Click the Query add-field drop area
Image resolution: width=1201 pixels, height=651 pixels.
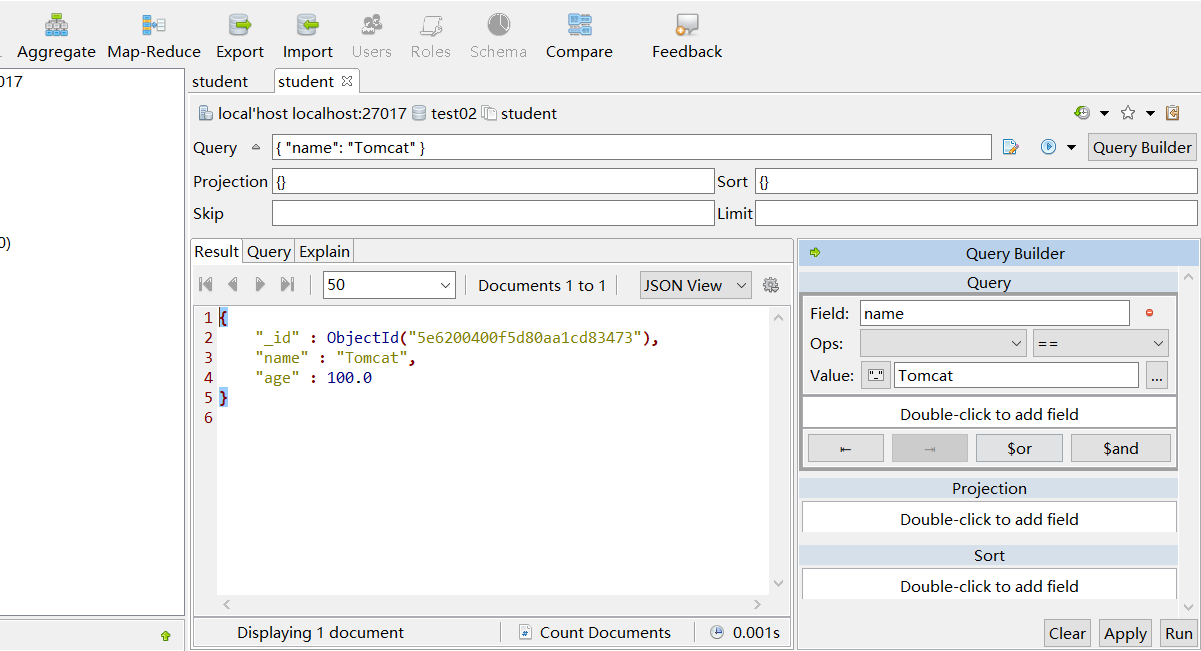coord(989,414)
